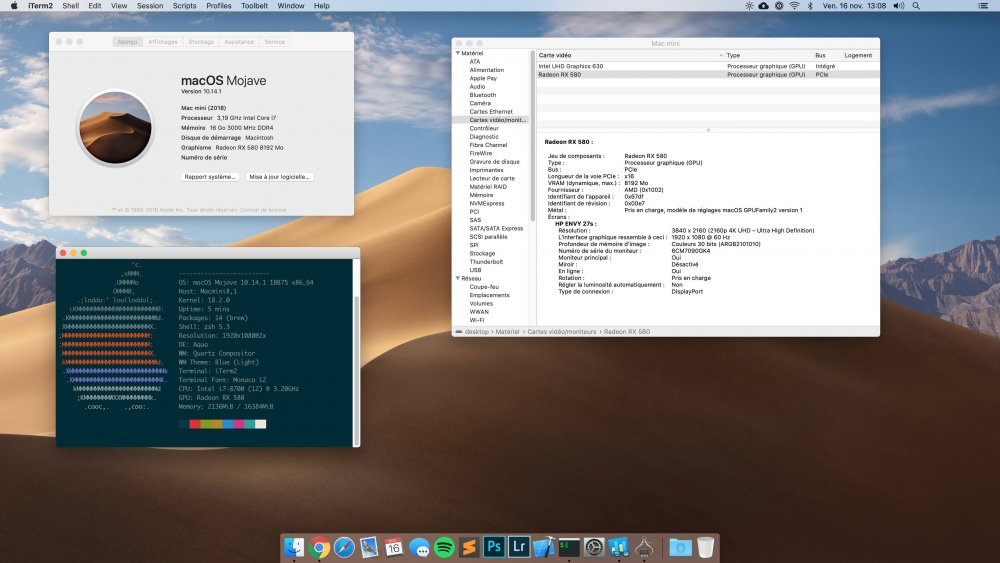Select Intel UHD Graphics 630 row

coord(708,66)
